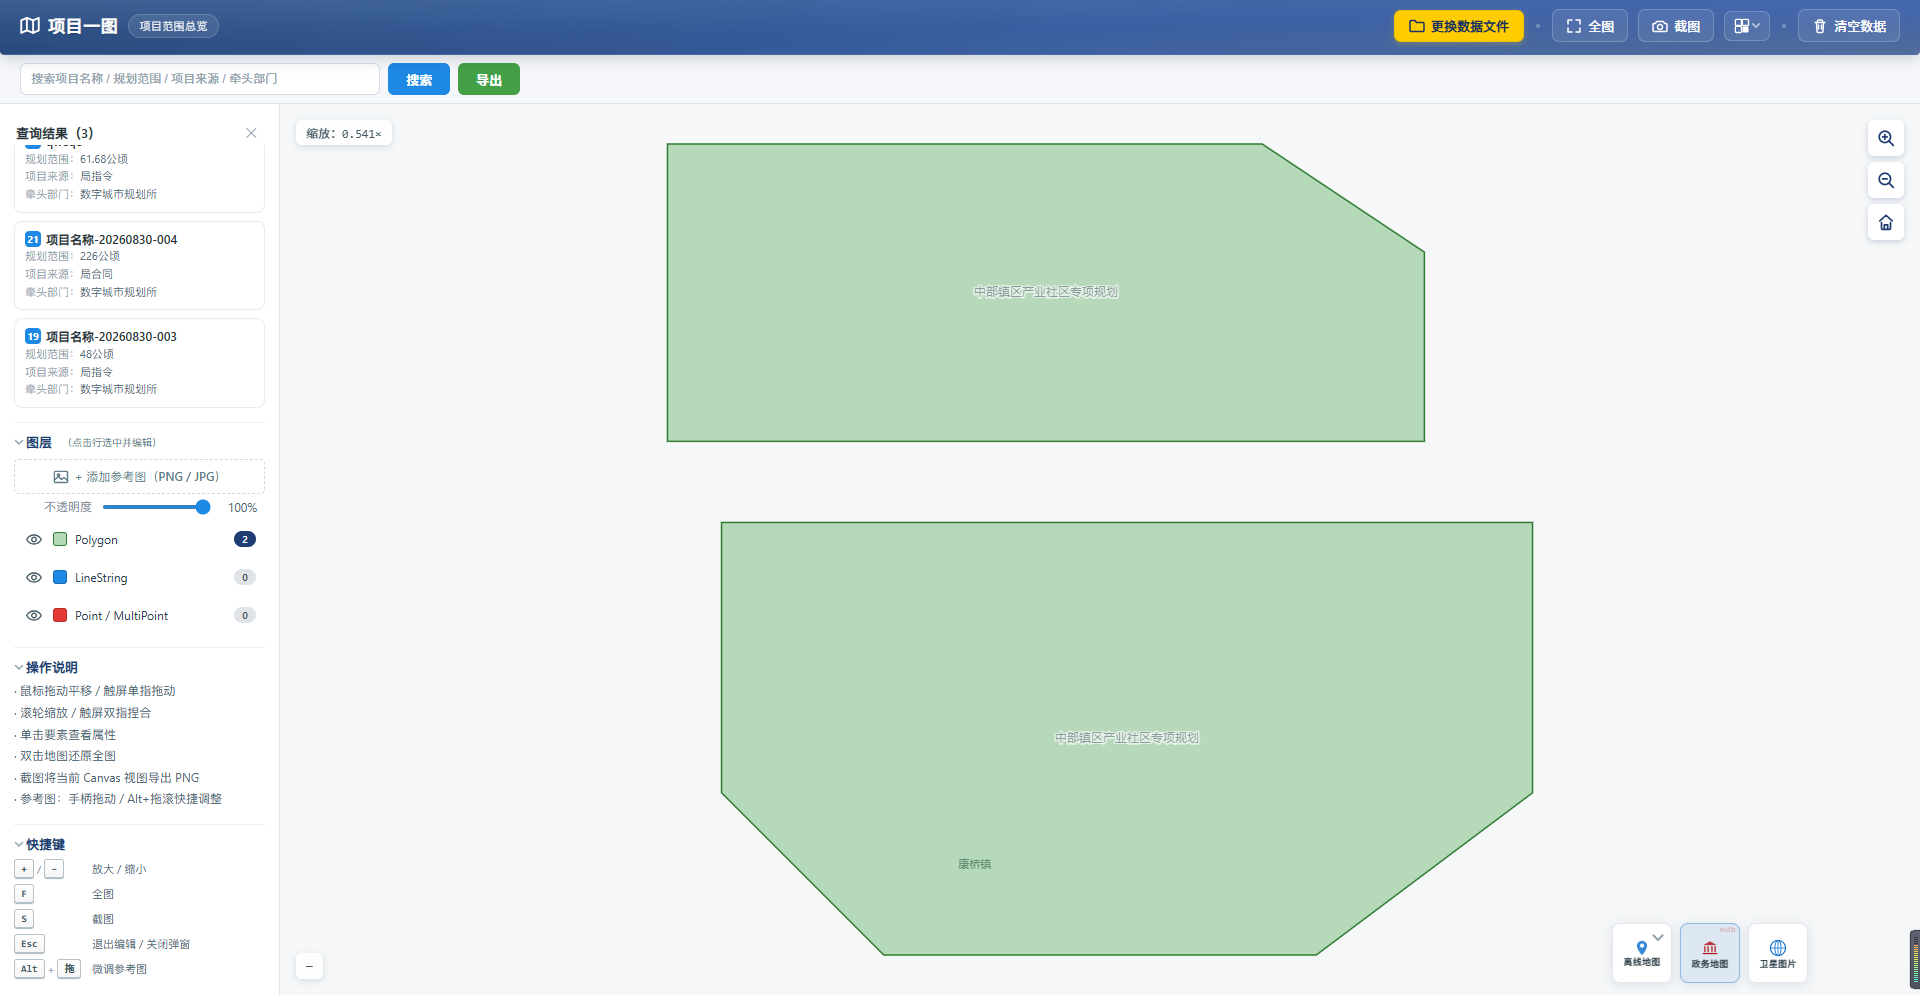Select the 政务地图 basemap thumbnail
The image size is (1920, 995).
pyautogui.click(x=1710, y=953)
